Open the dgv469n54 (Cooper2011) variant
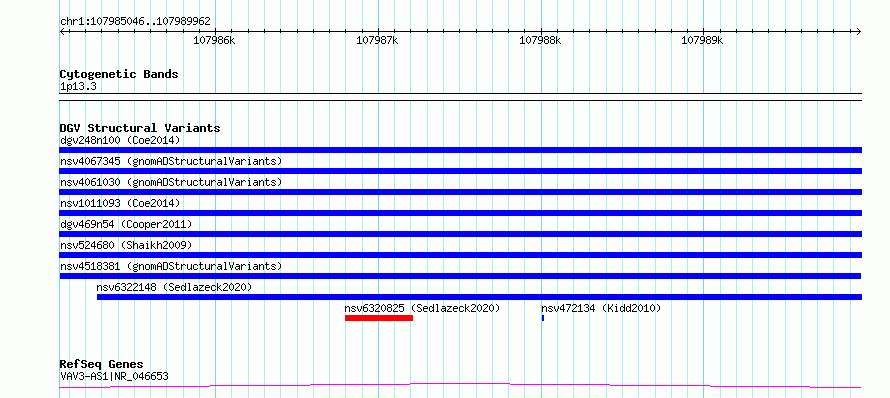The height and width of the screenshot is (398, 890). click(x=126, y=224)
